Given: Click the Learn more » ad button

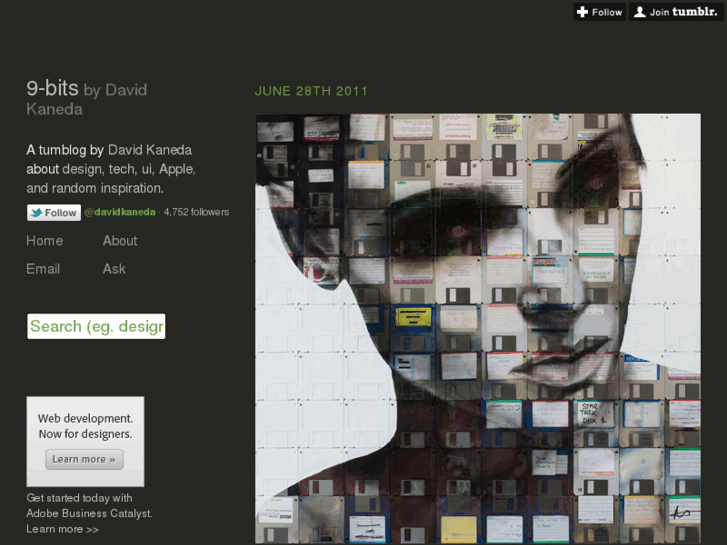Looking at the screenshot, I should point(84,459).
